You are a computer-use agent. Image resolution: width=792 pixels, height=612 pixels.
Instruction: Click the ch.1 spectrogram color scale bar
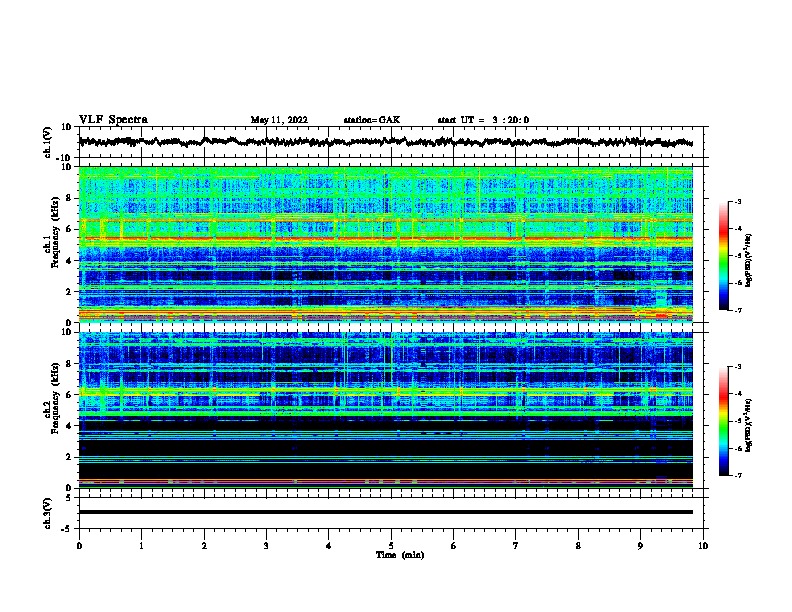click(x=724, y=256)
